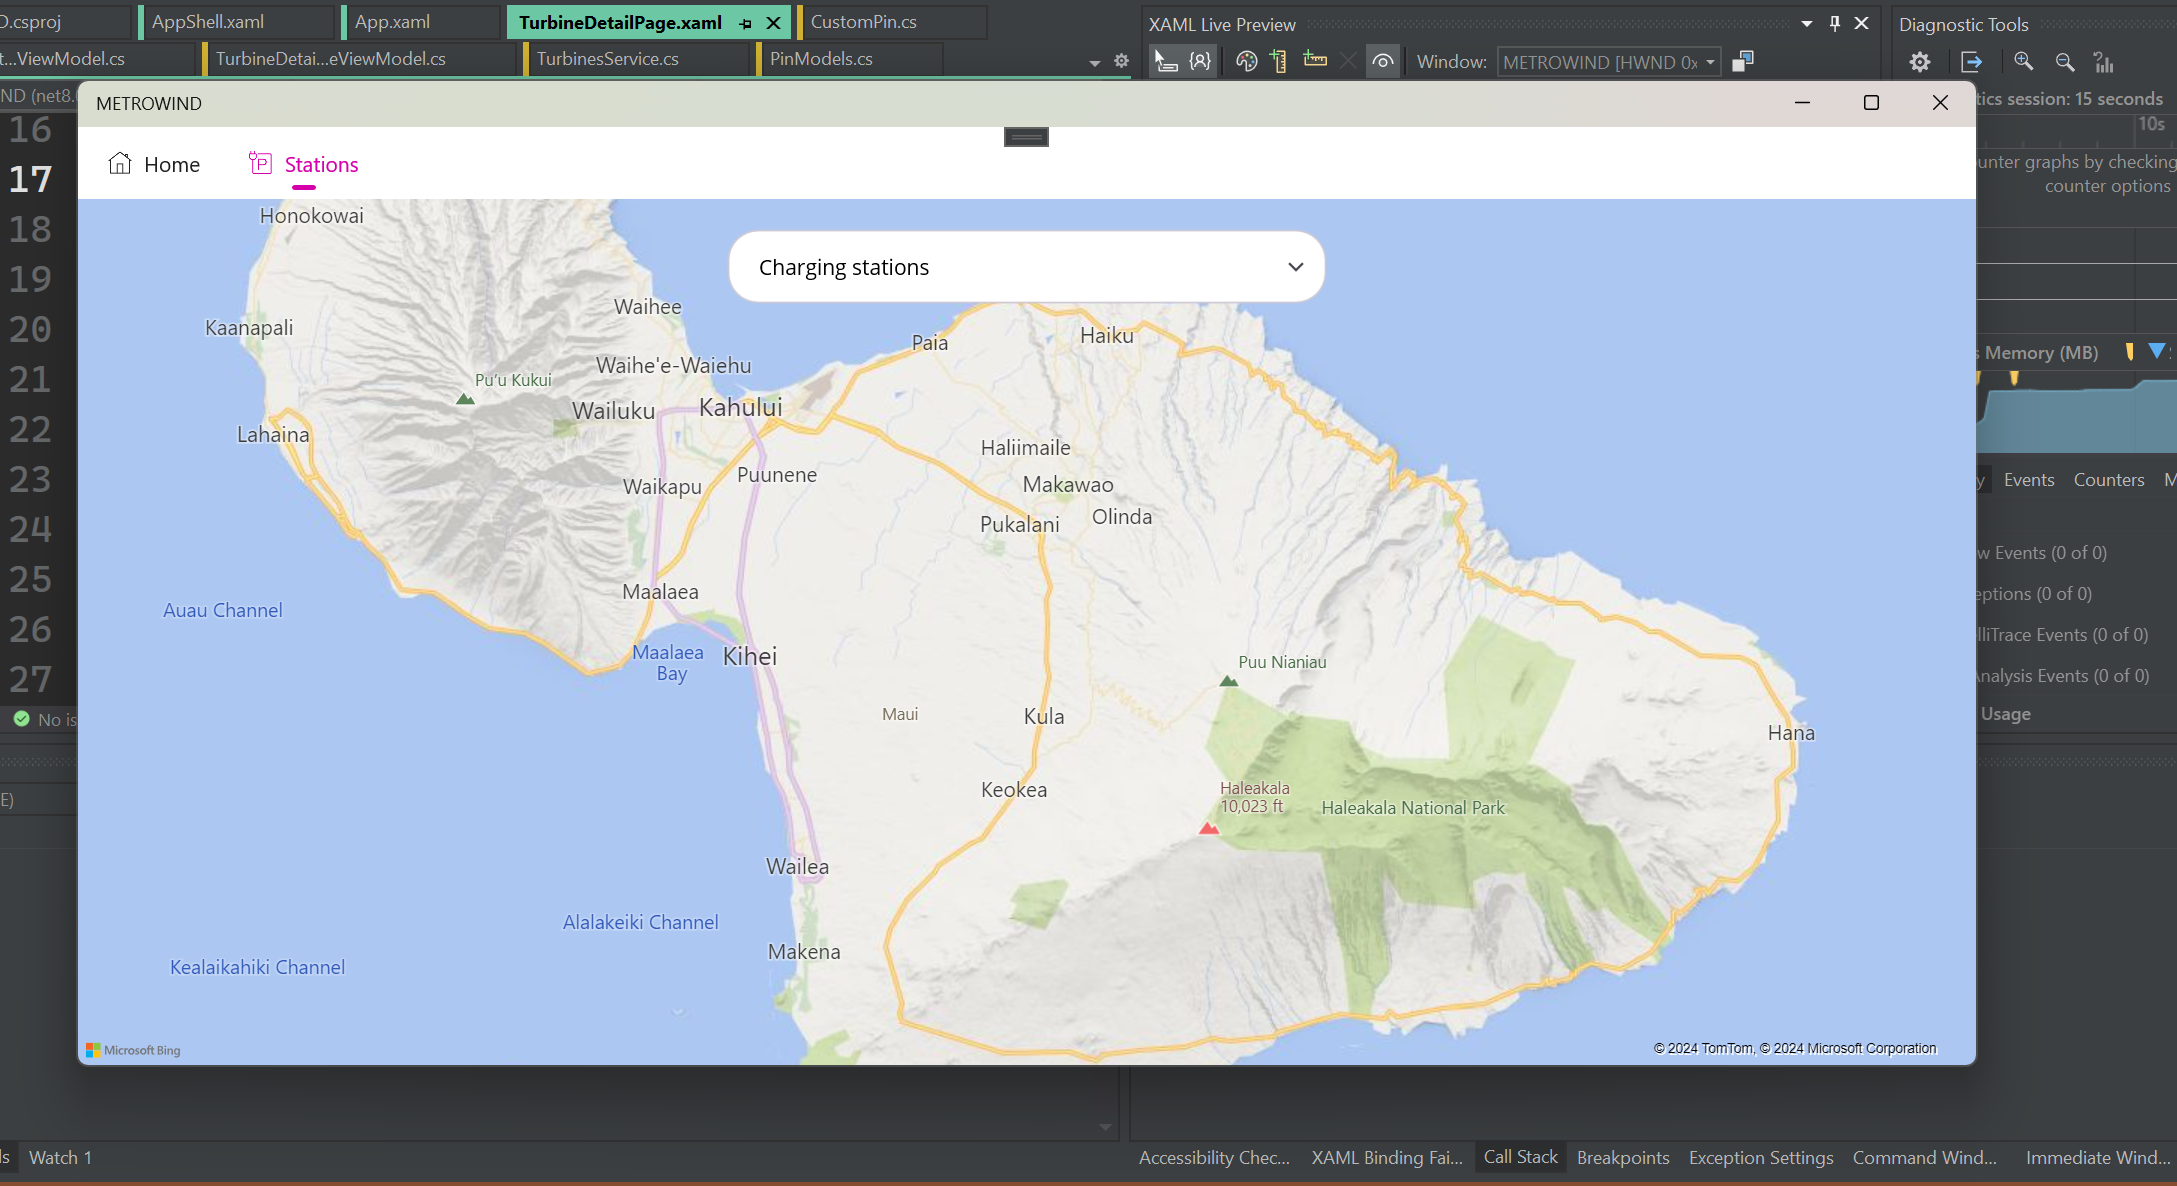This screenshot has width=2177, height=1186.
Task: Toggle the eye visibility button in Live Preview
Action: [x=1383, y=62]
